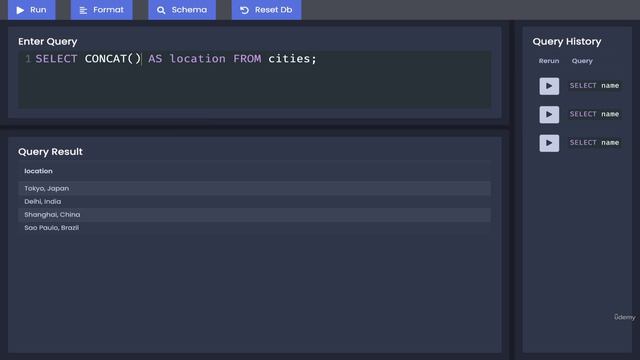Run the current SQL query
Image resolution: width=640 pixels, height=360 pixels.
32,9
